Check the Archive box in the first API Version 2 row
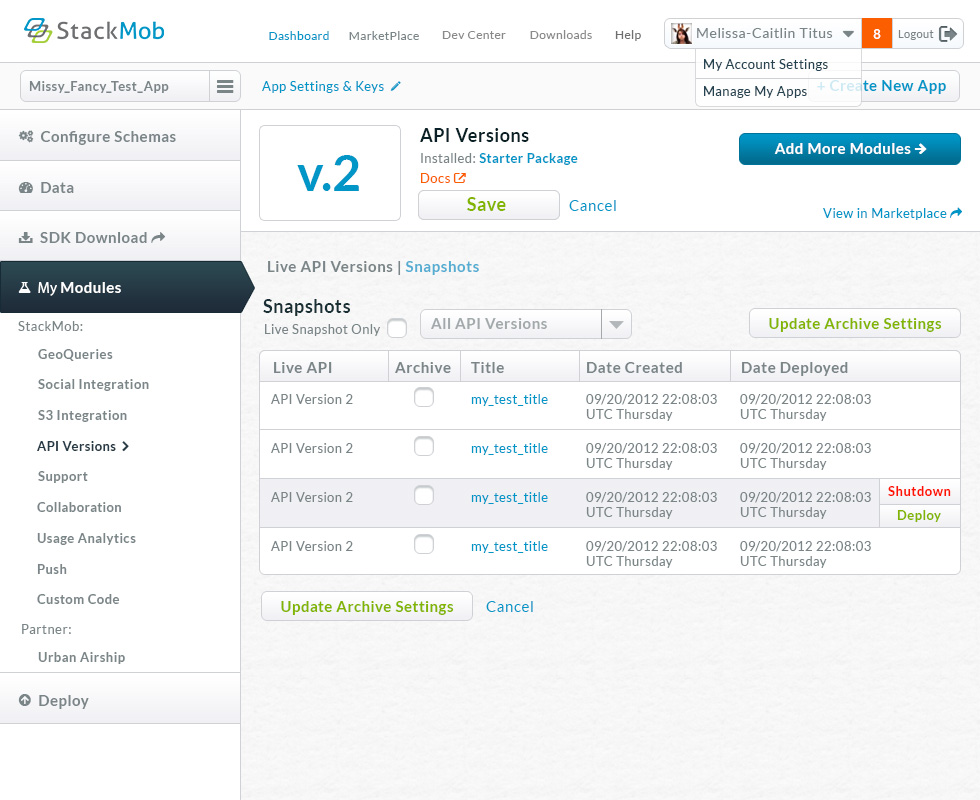This screenshot has width=980, height=800. (x=424, y=398)
